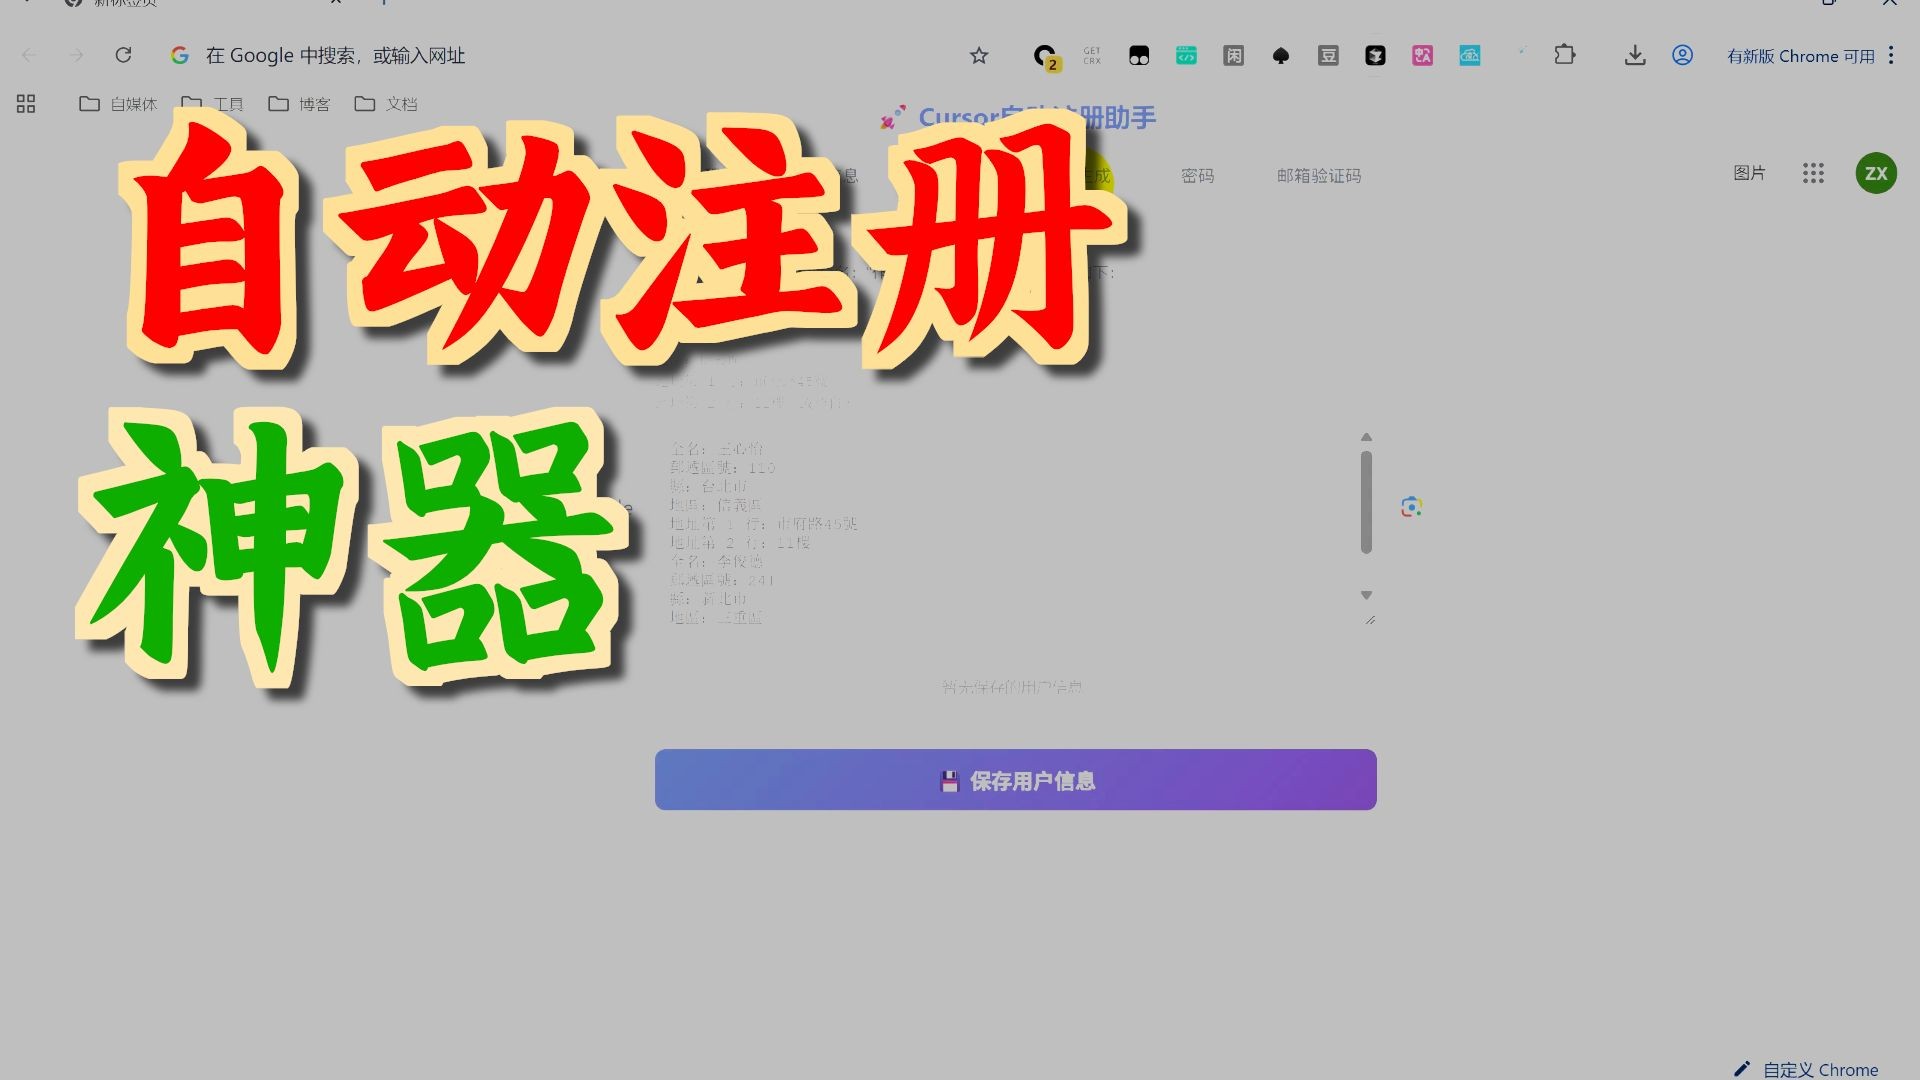This screenshot has height=1080, width=1920.
Task: Open the Tampermonkey extension icon
Action: click(x=1139, y=56)
